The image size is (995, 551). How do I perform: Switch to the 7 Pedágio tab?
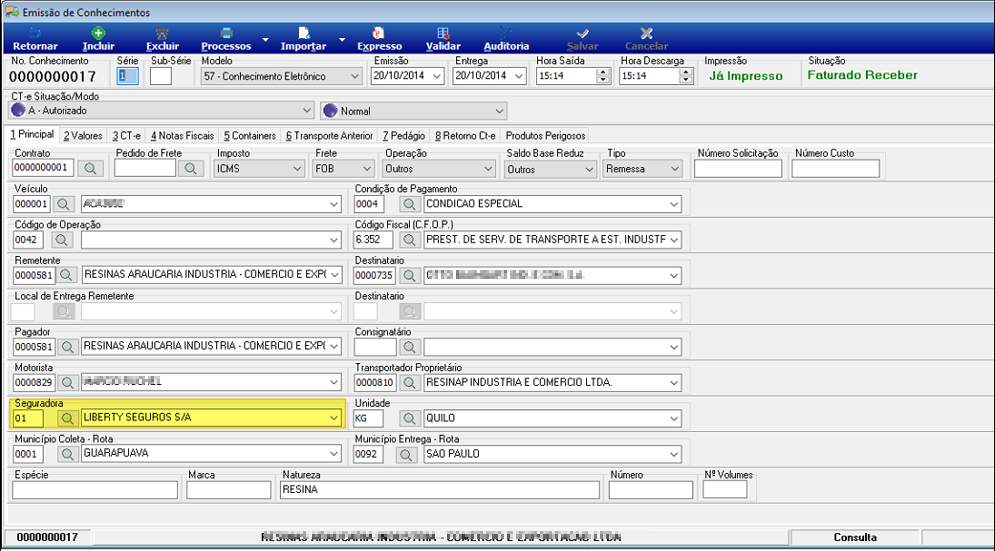click(x=404, y=136)
